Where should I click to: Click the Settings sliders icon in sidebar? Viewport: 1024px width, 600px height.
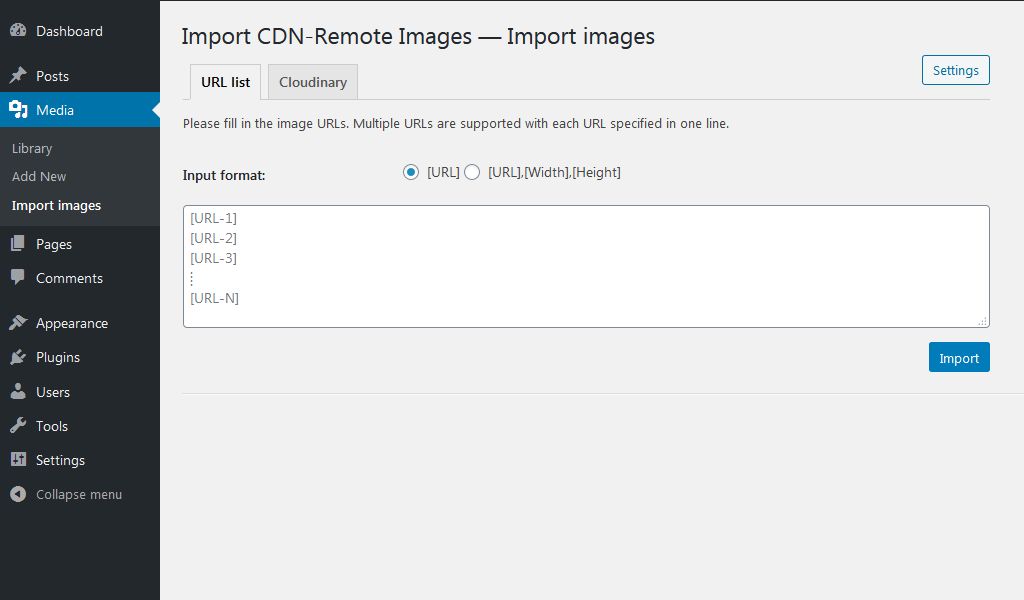click(x=18, y=460)
